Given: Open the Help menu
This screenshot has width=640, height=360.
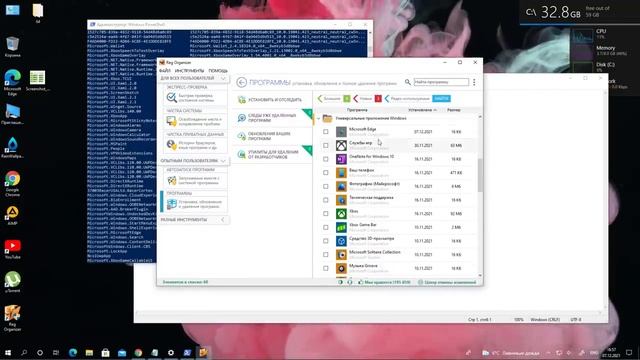Looking at the screenshot, I should pos(218,71).
